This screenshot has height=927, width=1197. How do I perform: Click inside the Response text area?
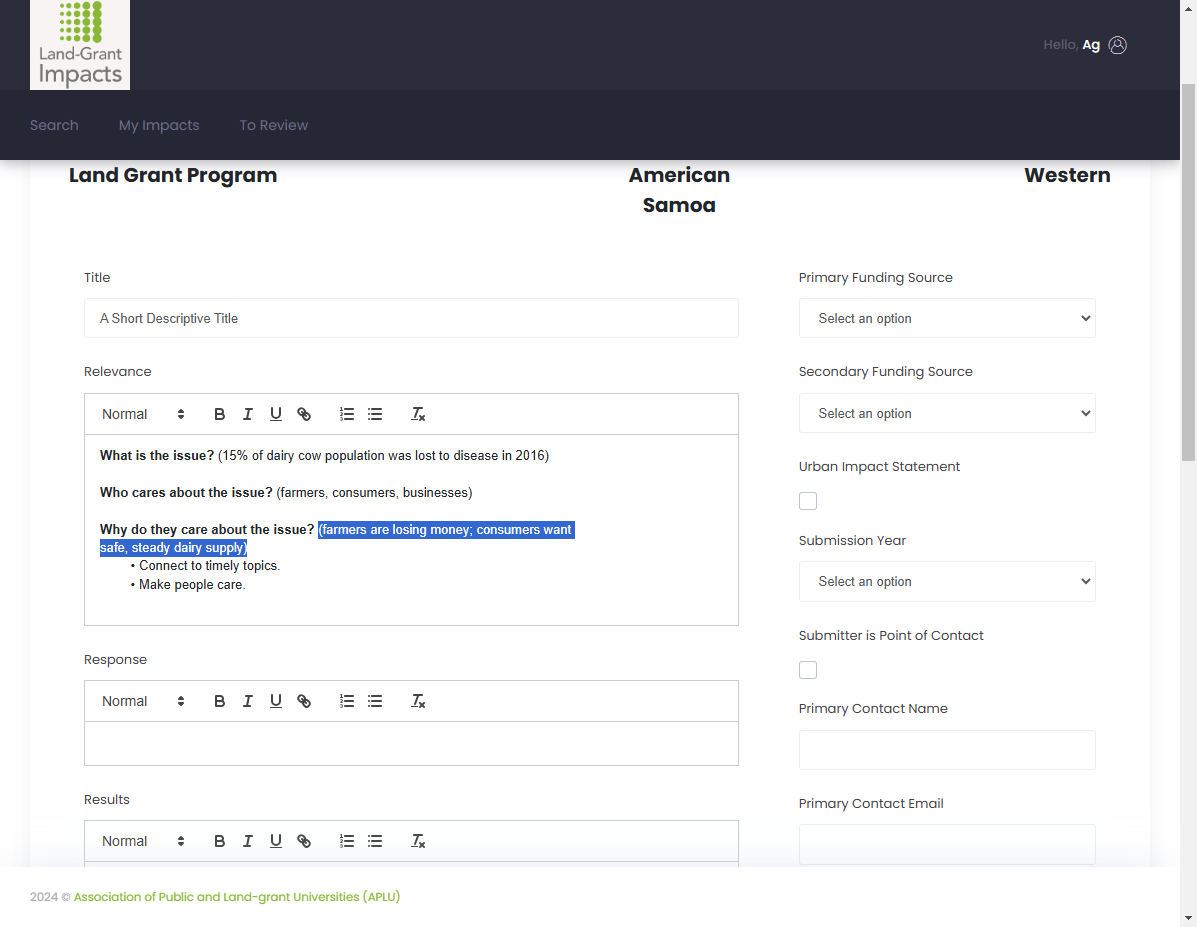411,743
